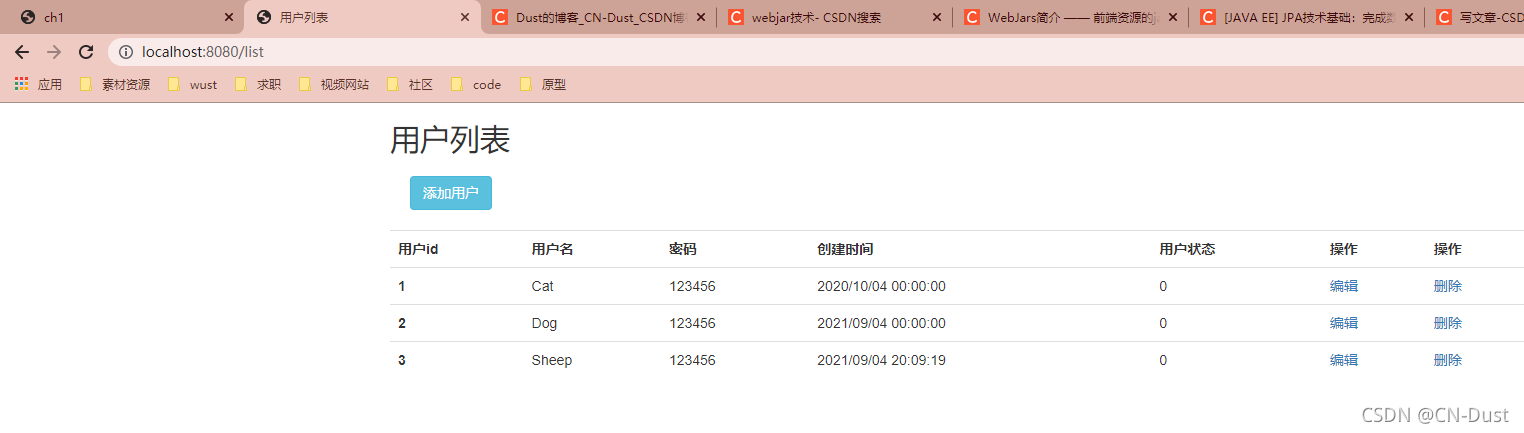Screen dimensions: 1524x433
Task: Reload the page with the refresh icon
Action: pyautogui.click(x=86, y=52)
